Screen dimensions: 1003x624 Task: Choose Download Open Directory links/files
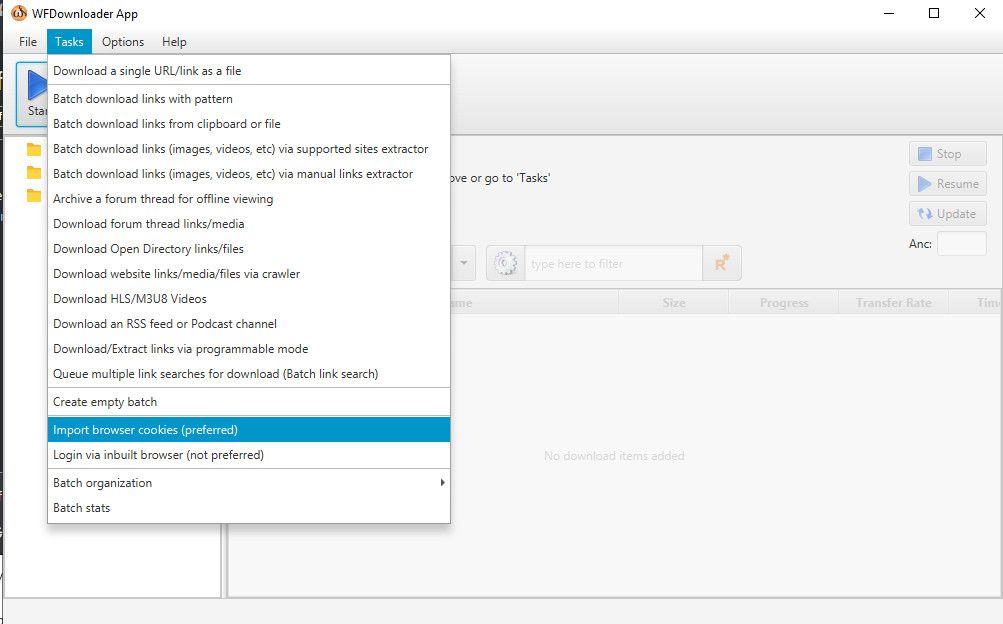pos(249,249)
